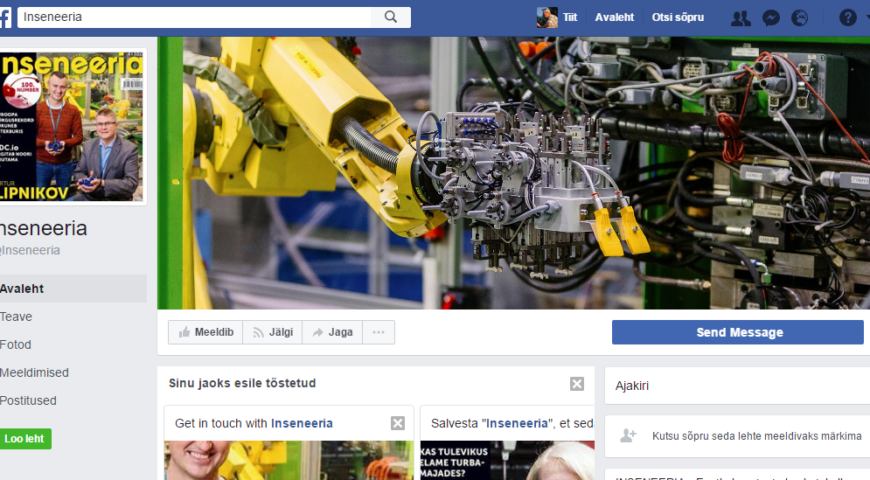Click the @Inseneeria username text

[x=30, y=250]
